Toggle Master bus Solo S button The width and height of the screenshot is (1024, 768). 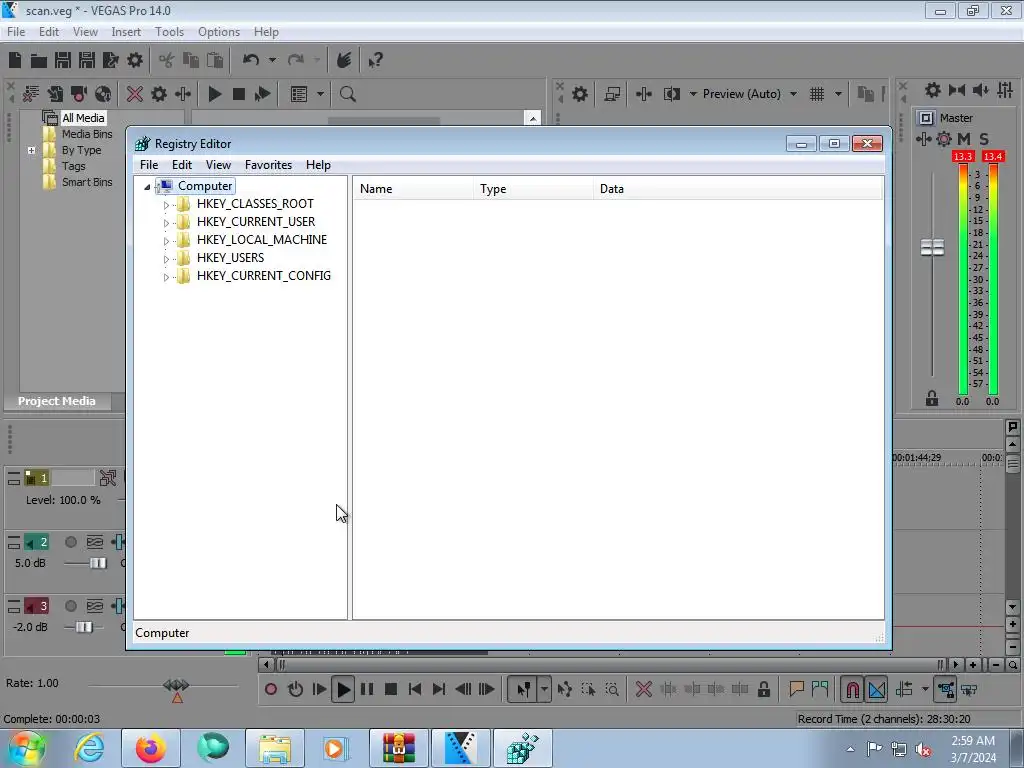(984, 138)
